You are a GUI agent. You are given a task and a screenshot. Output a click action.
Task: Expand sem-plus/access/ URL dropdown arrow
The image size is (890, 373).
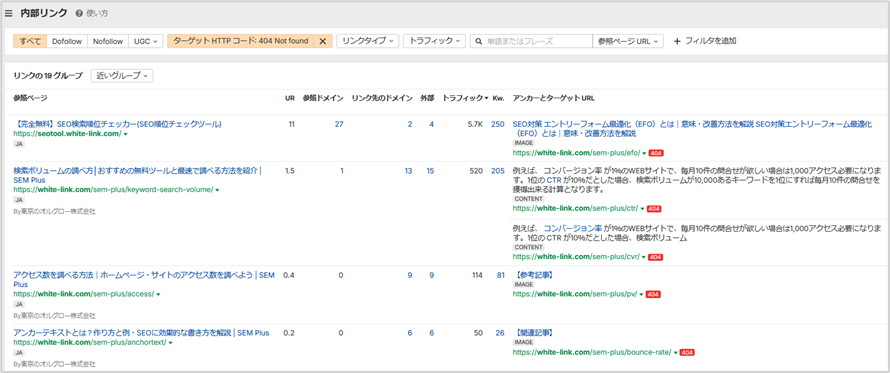[158, 295]
